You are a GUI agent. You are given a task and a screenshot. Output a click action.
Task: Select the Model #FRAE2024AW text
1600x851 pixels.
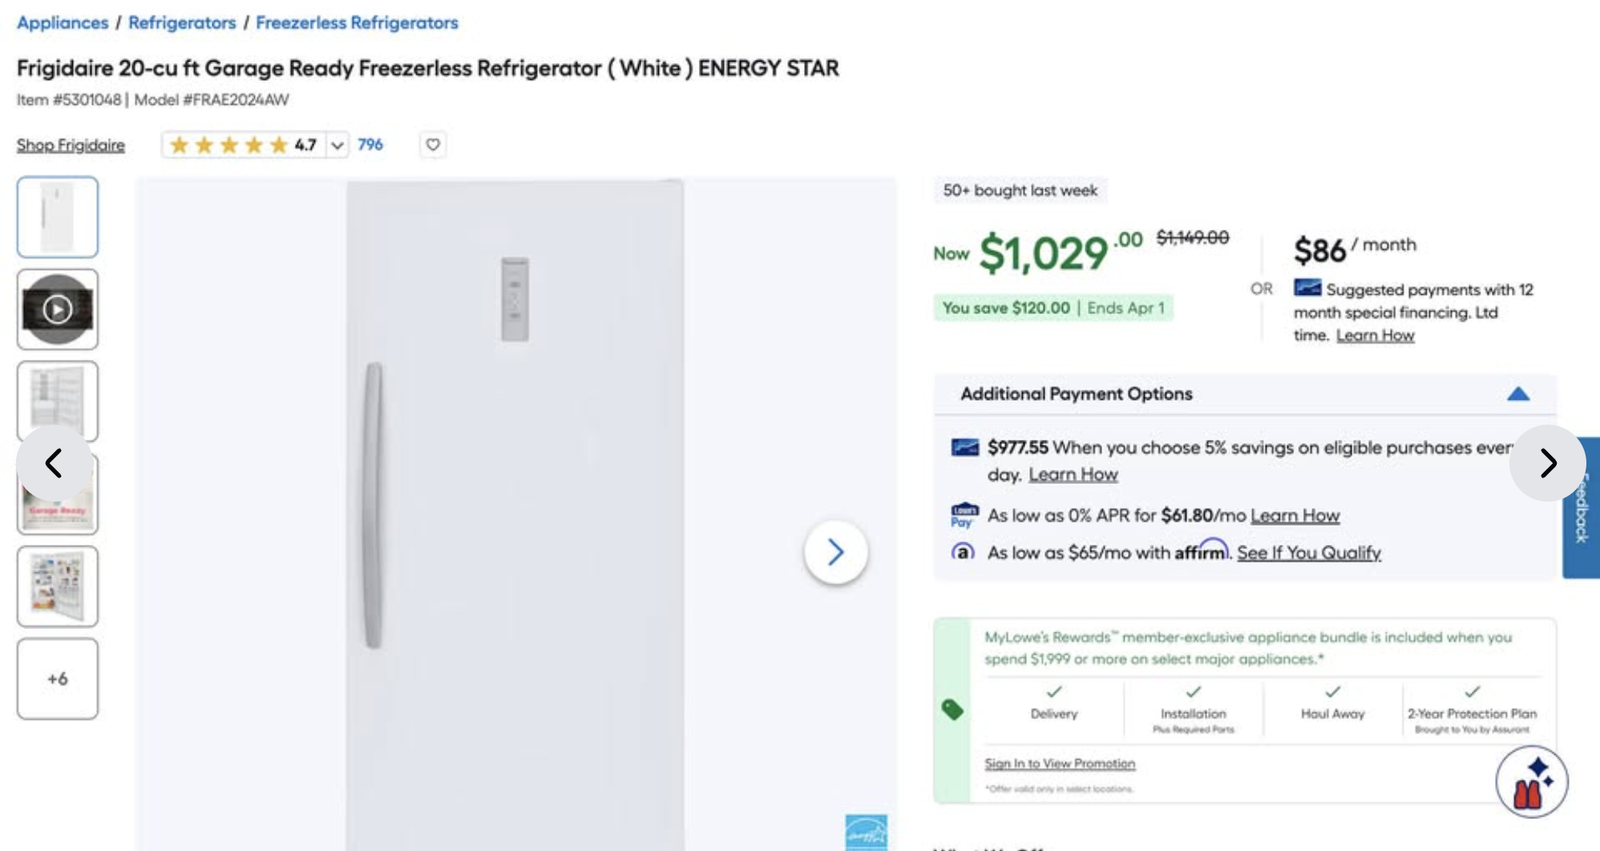(x=212, y=100)
